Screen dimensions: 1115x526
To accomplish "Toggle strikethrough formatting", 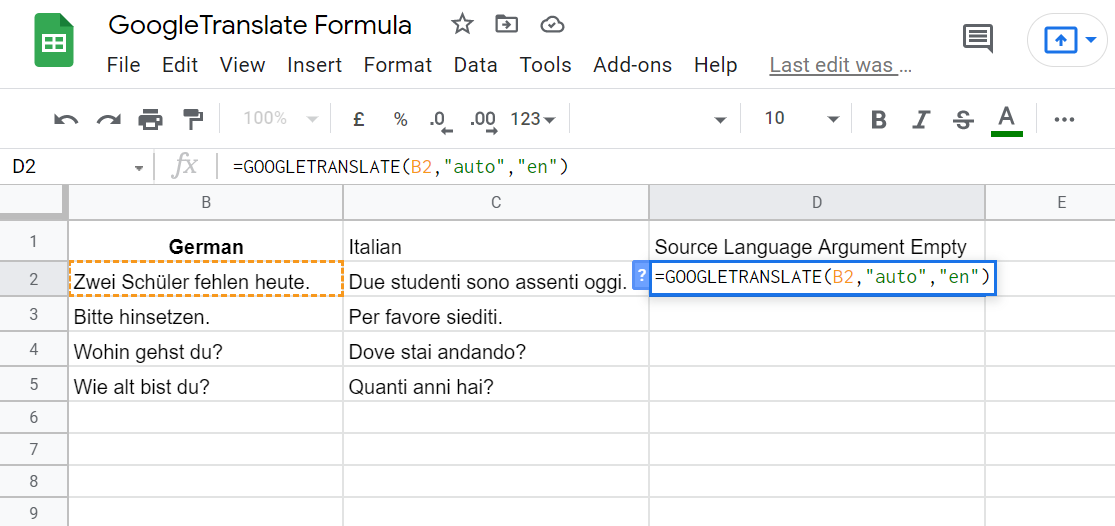I will (x=963, y=120).
